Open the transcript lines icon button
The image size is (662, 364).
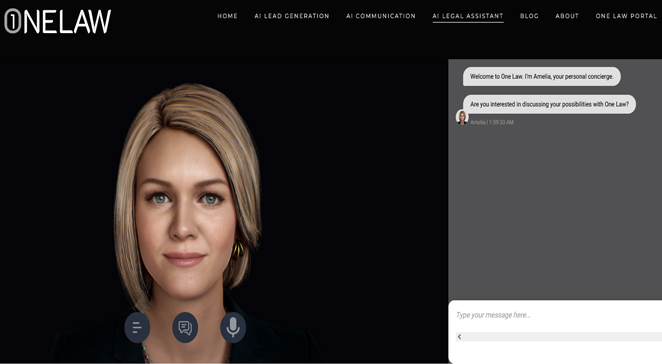(x=137, y=328)
